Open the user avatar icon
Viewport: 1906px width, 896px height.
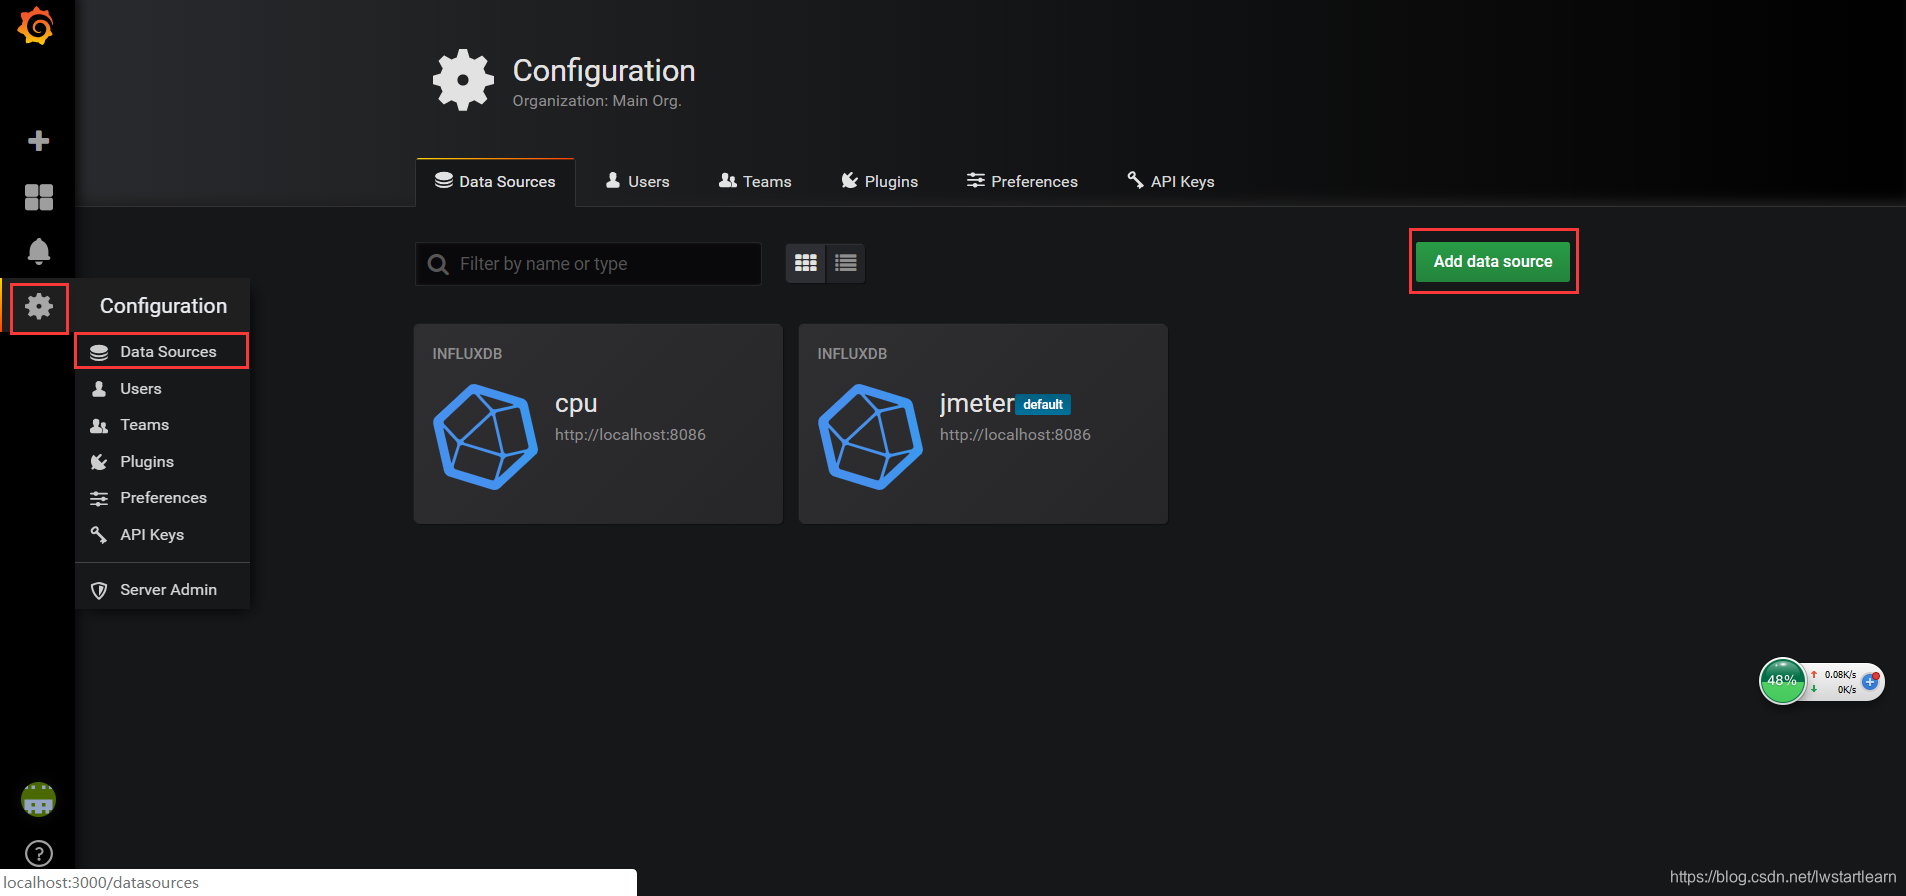point(38,799)
